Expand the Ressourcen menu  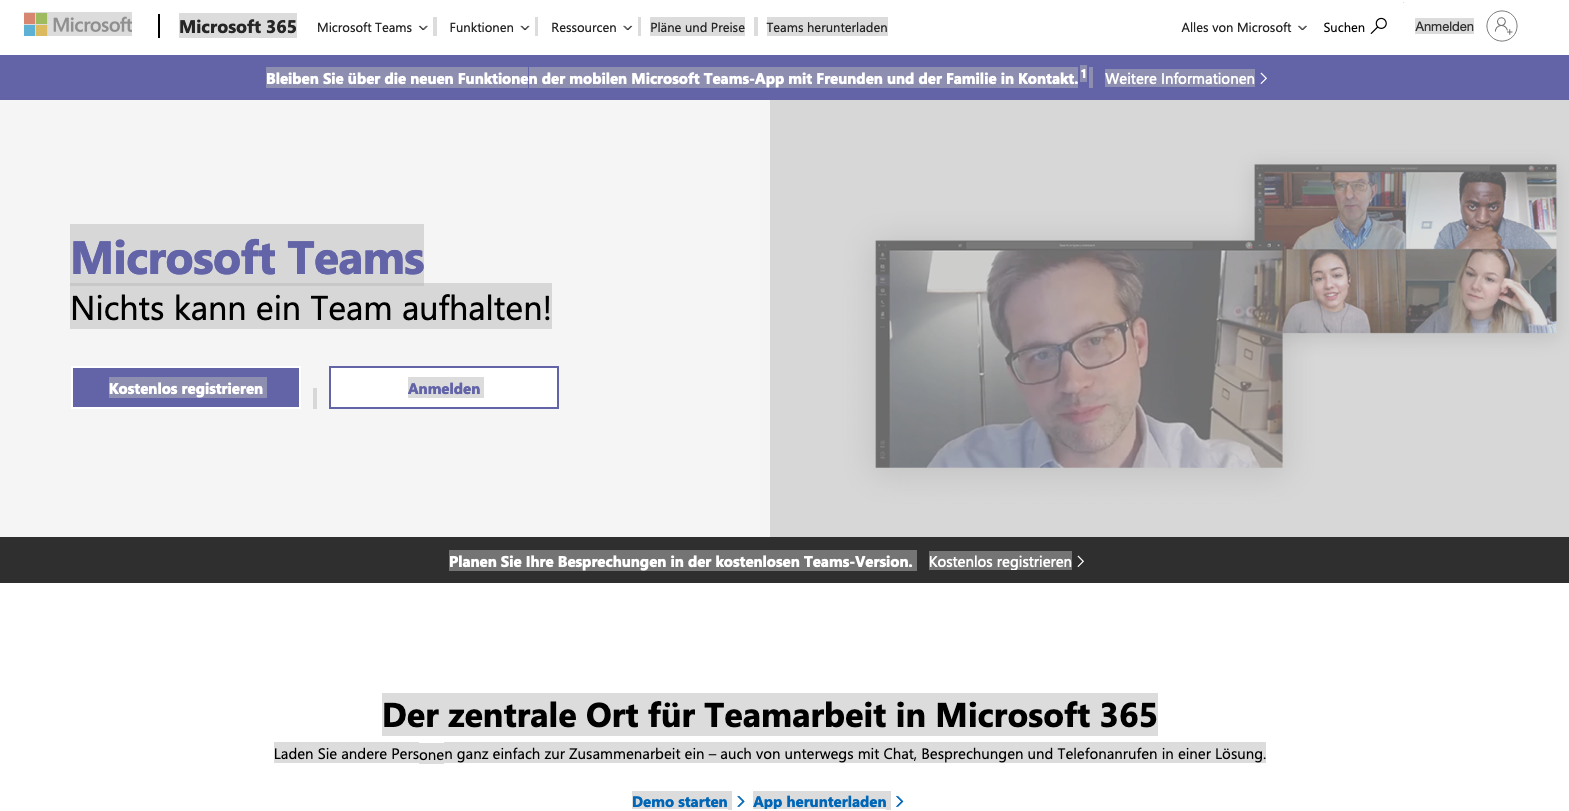tap(591, 28)
